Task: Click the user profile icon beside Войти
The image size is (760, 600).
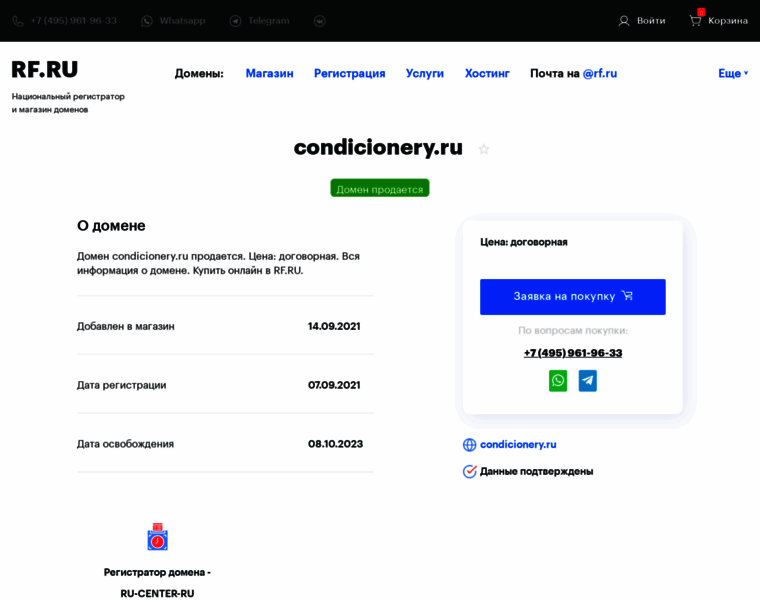Action: pyautogui.click(x=624, y=21)
